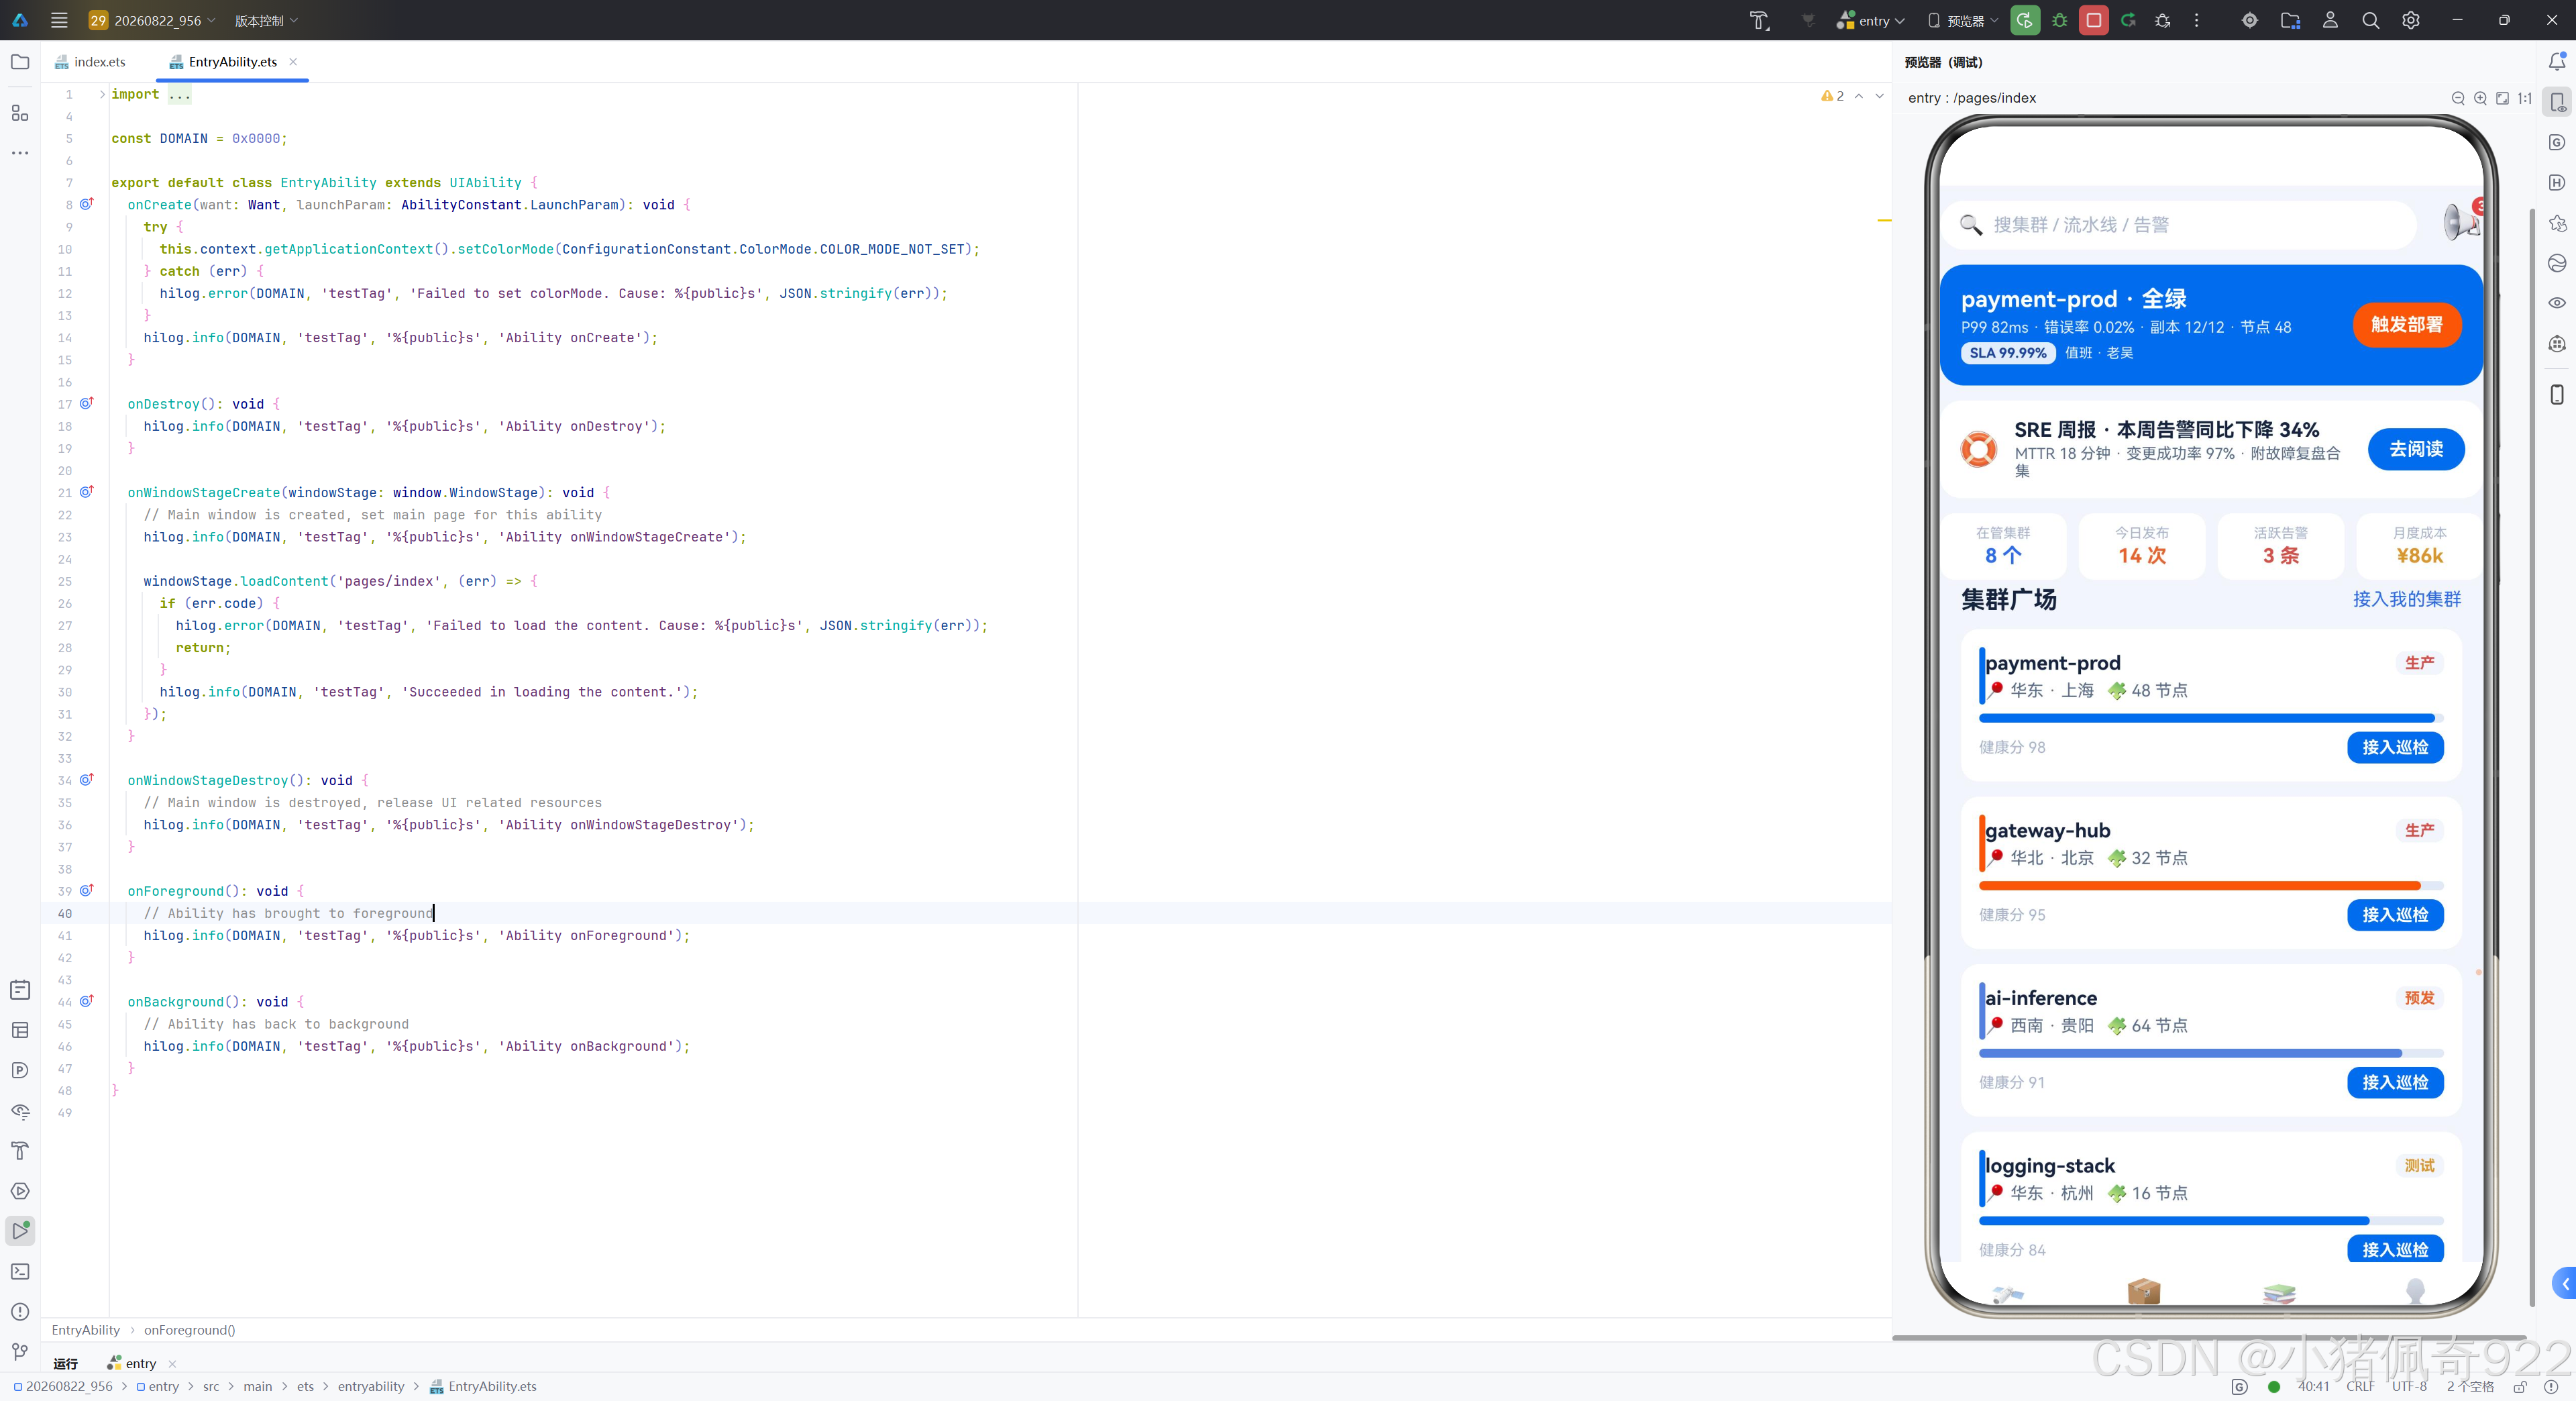
Task: Open notifications bell icon
Action: coord(2557,62)
